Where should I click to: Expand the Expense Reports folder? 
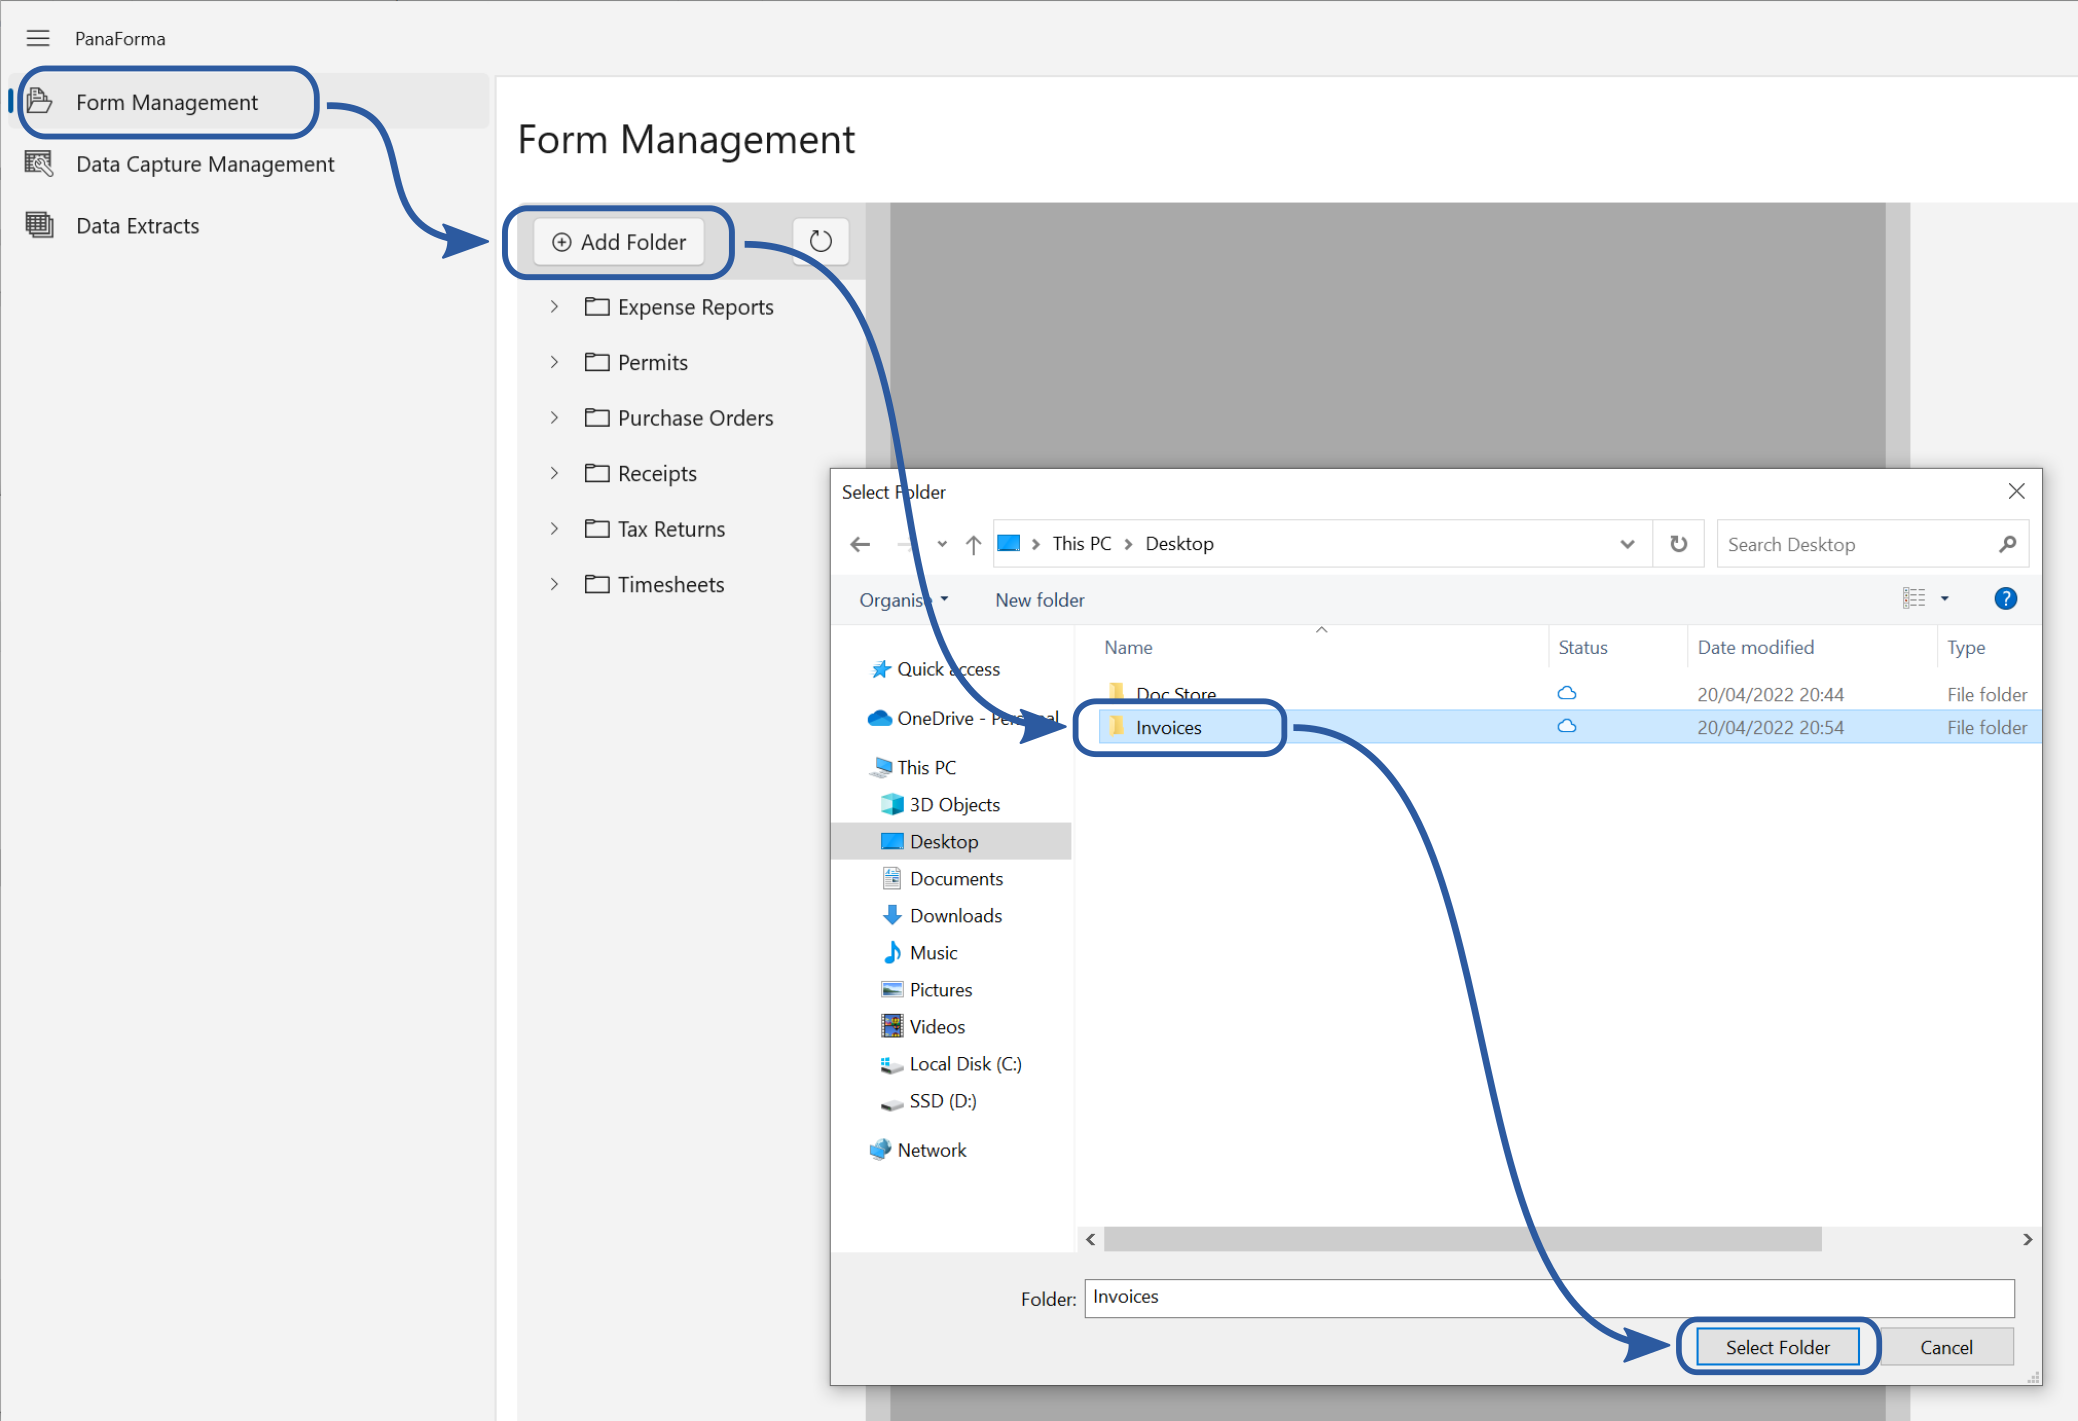coord(554,307)
